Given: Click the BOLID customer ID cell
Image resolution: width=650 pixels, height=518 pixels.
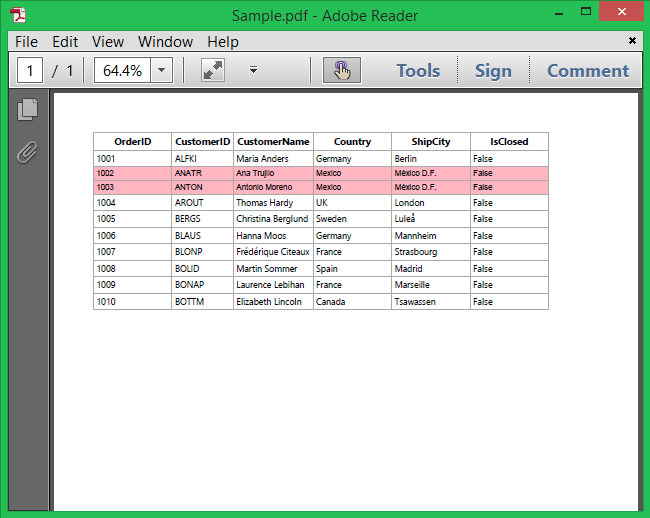Looking at the screenshot, I should (202, 269).
